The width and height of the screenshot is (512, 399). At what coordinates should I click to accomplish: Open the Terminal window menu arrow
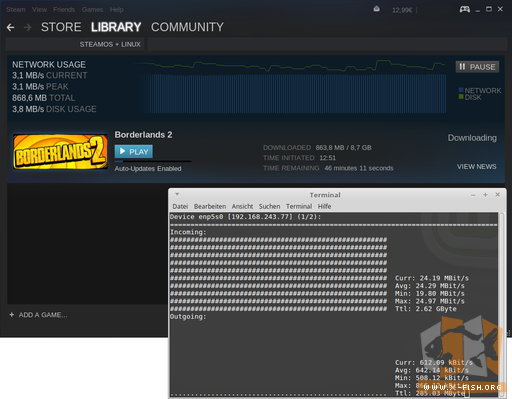pyautogui.click(x=177, y=194)
